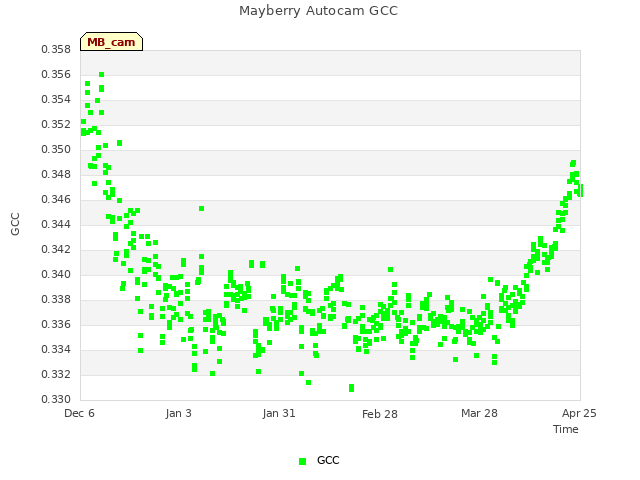Click the 0.334 y-axis tick label
The width and height of the screenshot is (640, 480).
click(x=56, y=349)
